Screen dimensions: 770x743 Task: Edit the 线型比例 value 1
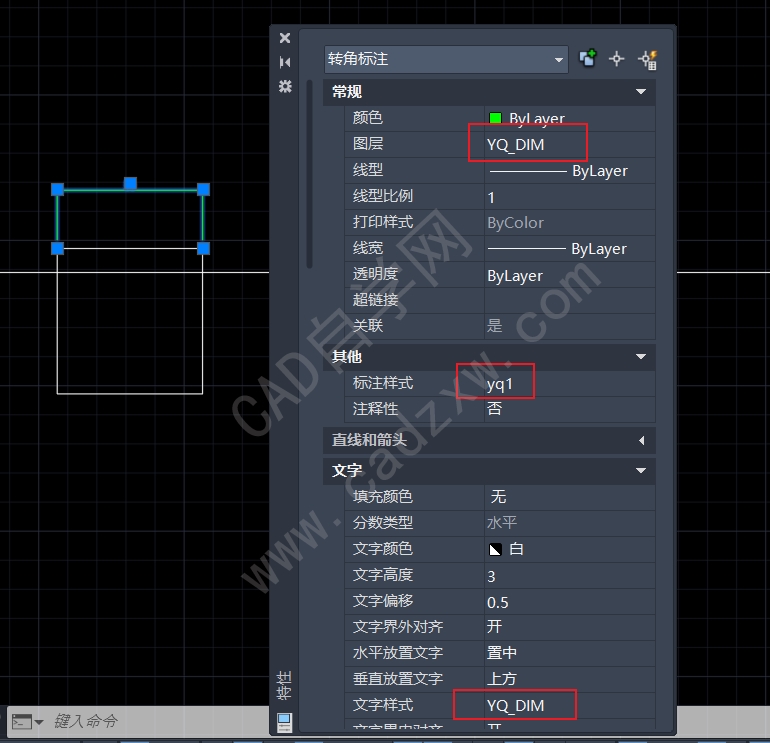click(x=570, y=197)
